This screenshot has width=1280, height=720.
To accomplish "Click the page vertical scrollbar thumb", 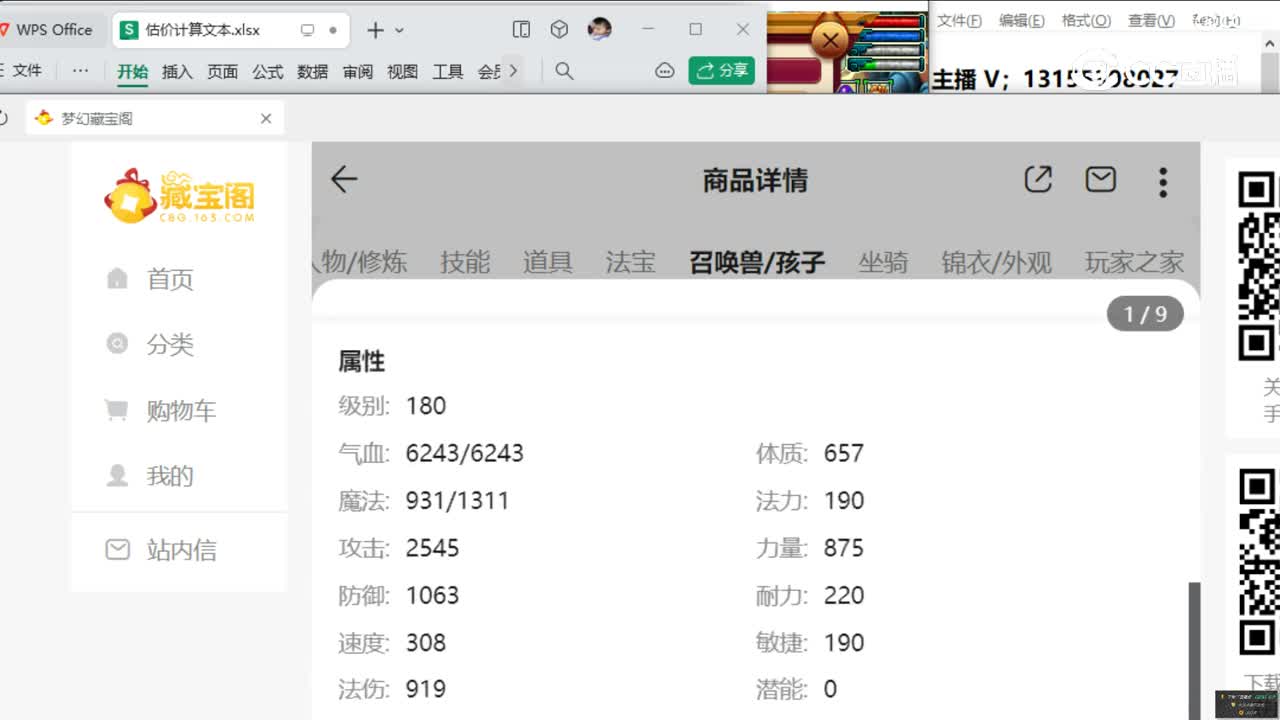I will (1193, 650).
